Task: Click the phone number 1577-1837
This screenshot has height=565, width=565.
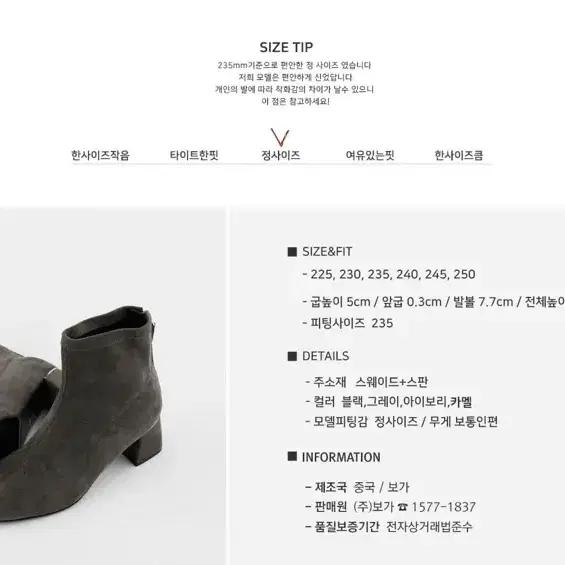Action: pyautogui.click(x=444, y=507)
